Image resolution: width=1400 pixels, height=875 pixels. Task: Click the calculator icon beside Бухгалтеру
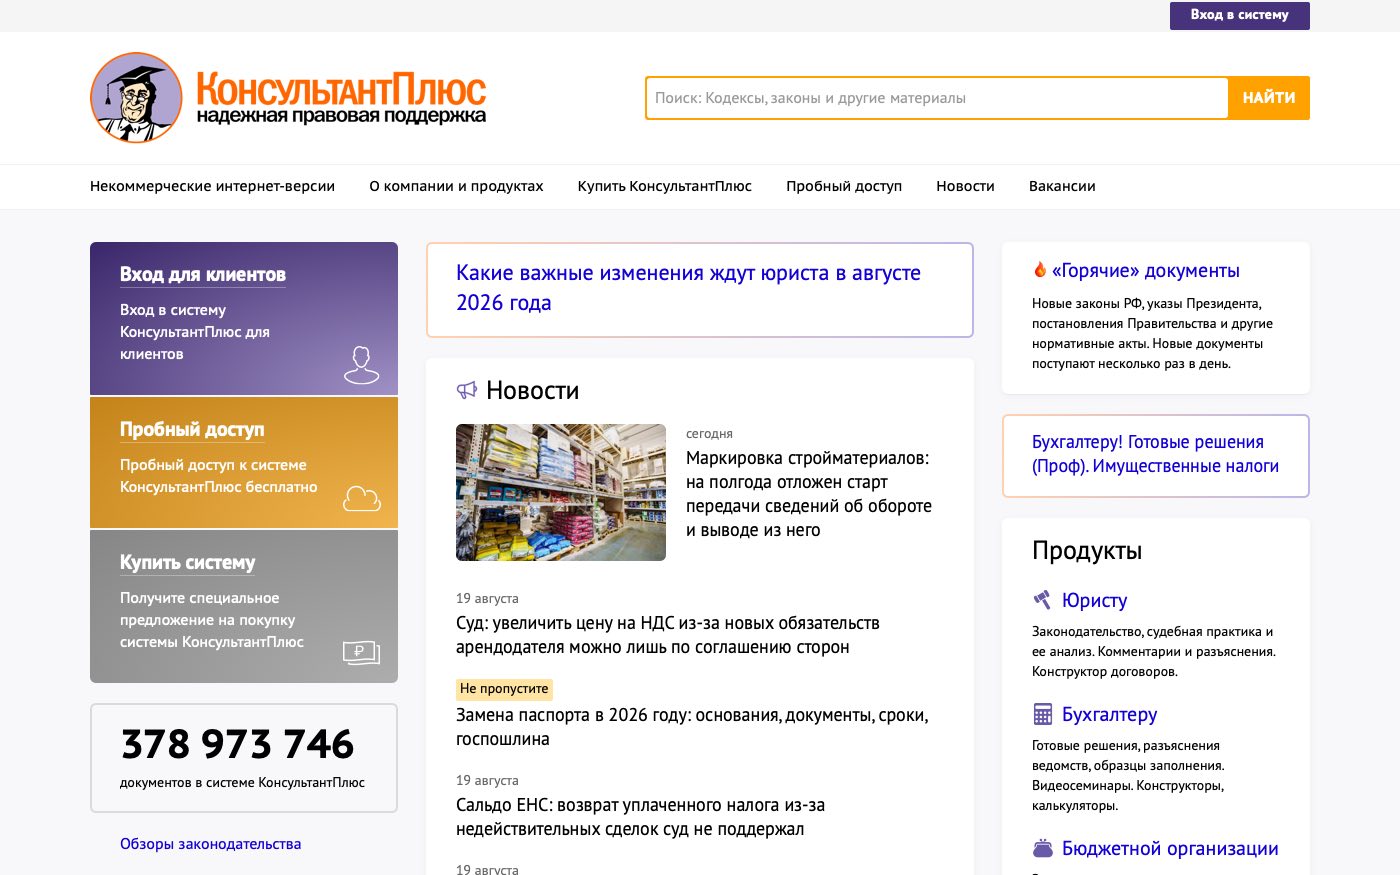1042,714
